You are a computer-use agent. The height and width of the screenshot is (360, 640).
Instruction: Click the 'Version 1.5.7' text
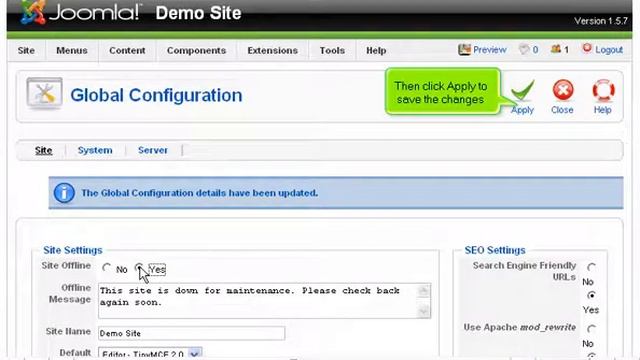point(601,21)
